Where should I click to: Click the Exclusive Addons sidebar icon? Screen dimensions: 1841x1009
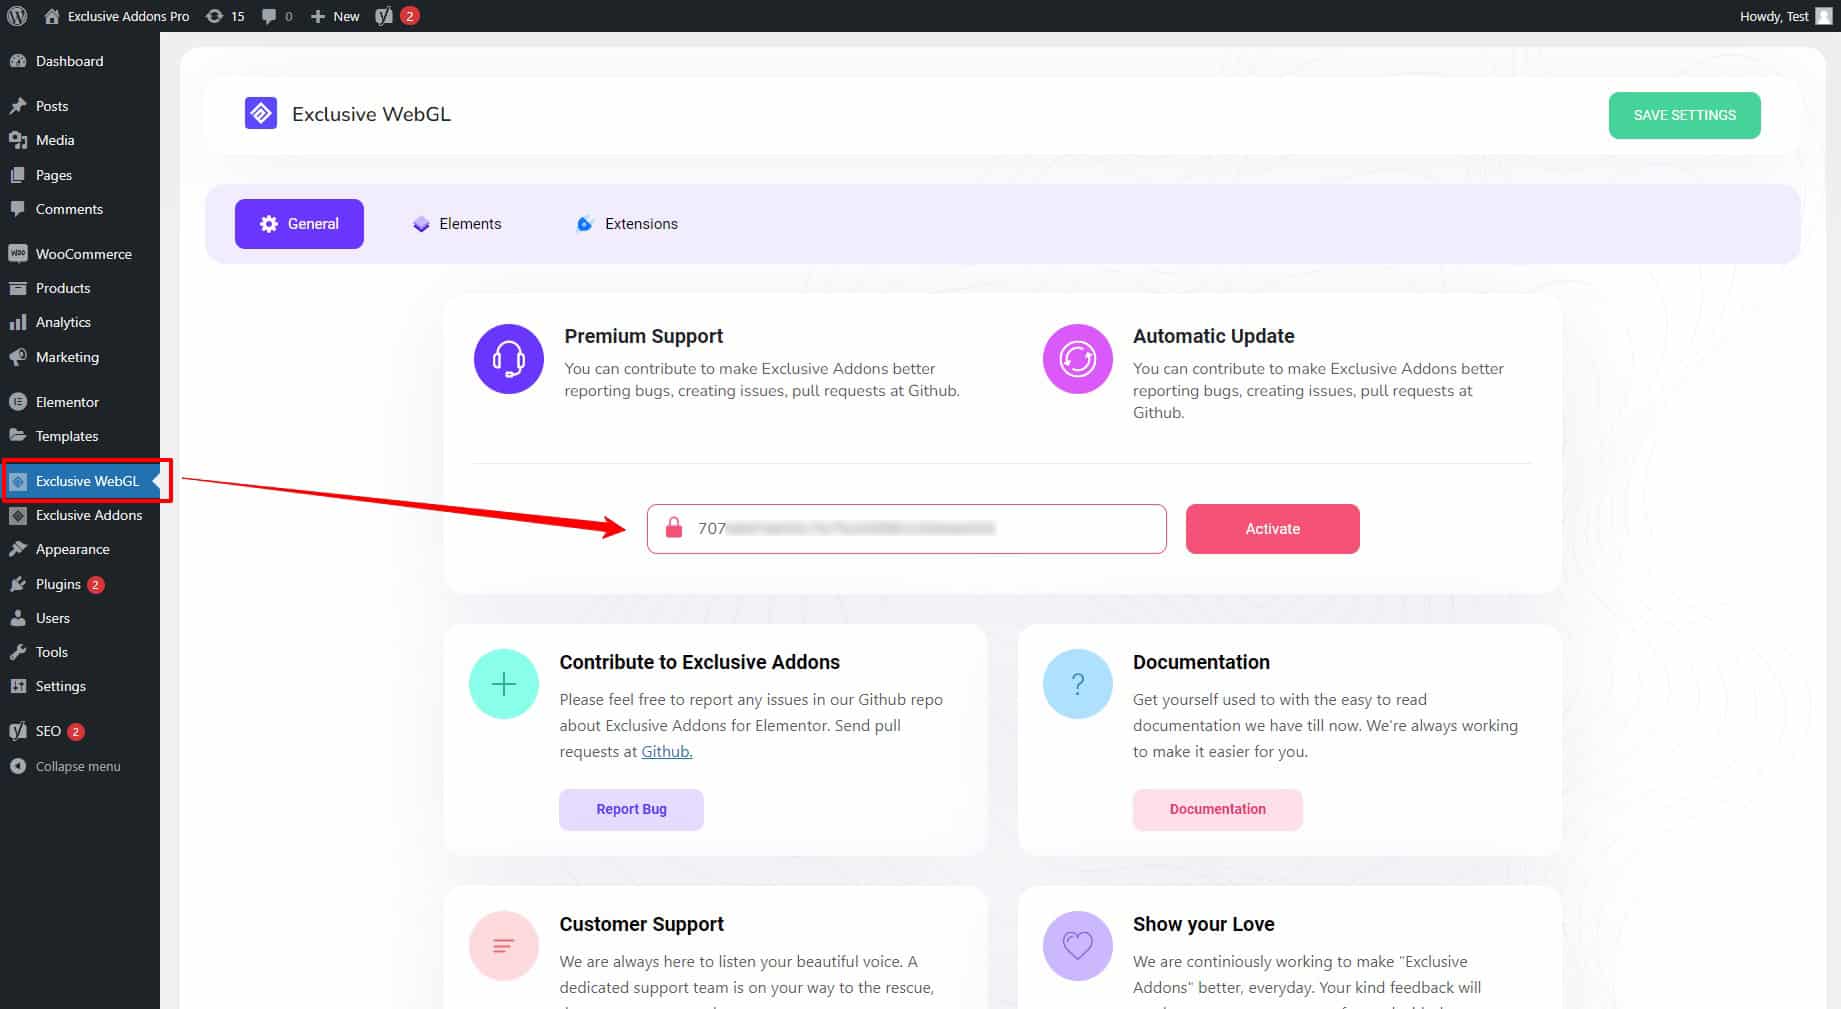[18, 515]
